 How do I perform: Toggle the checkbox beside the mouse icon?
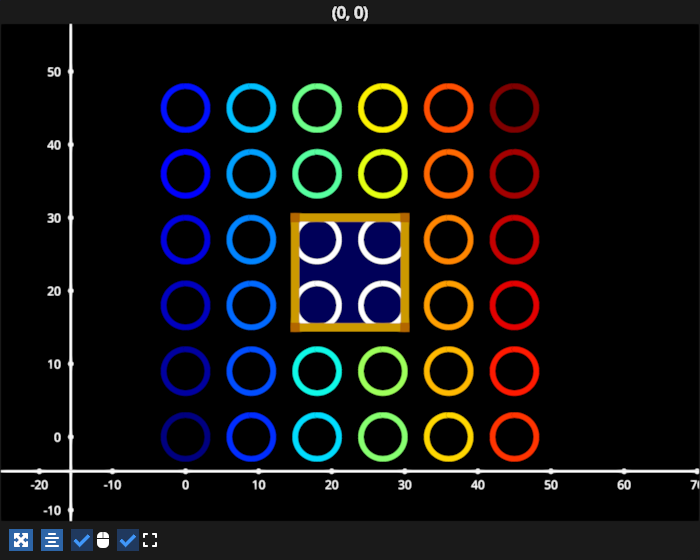click(82, 540)
